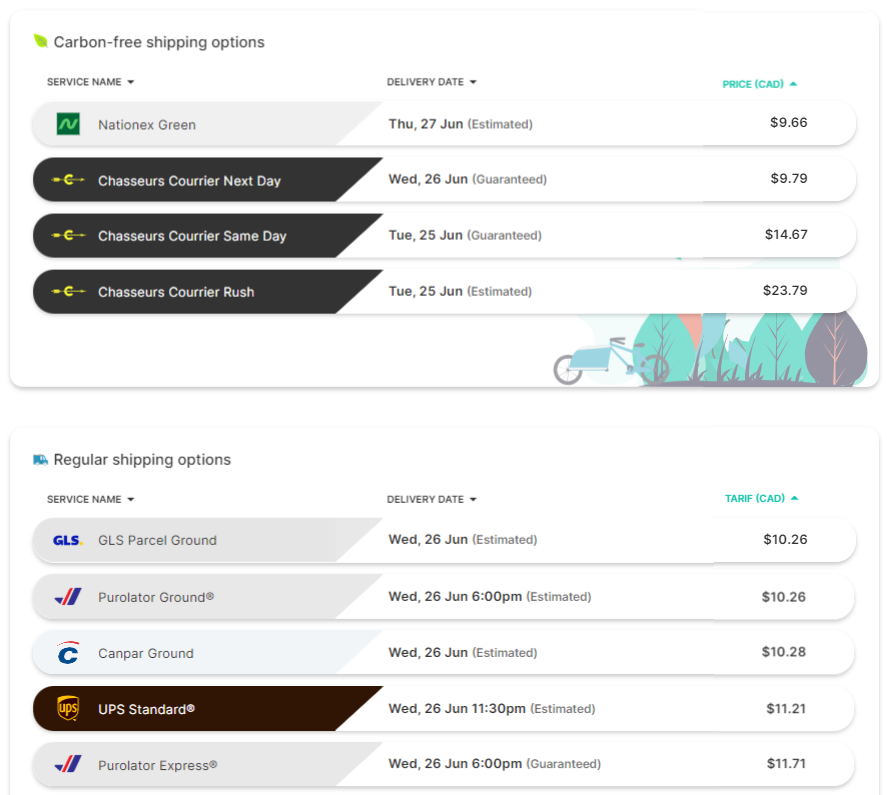Click Thu, 27 Jun delivery date
This screenshot has height=795, width=887.
coord(460,124)
